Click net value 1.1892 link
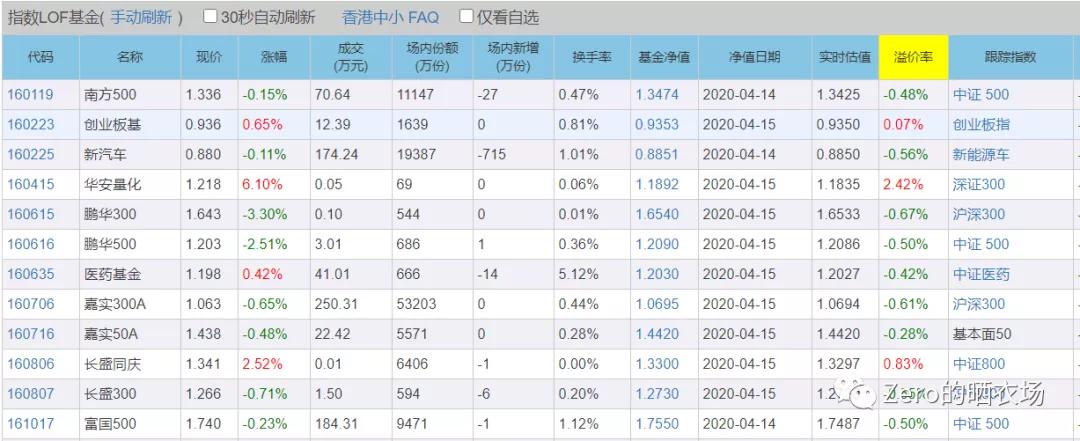This screenshot has width=1080, height=441. click(657, 184)
